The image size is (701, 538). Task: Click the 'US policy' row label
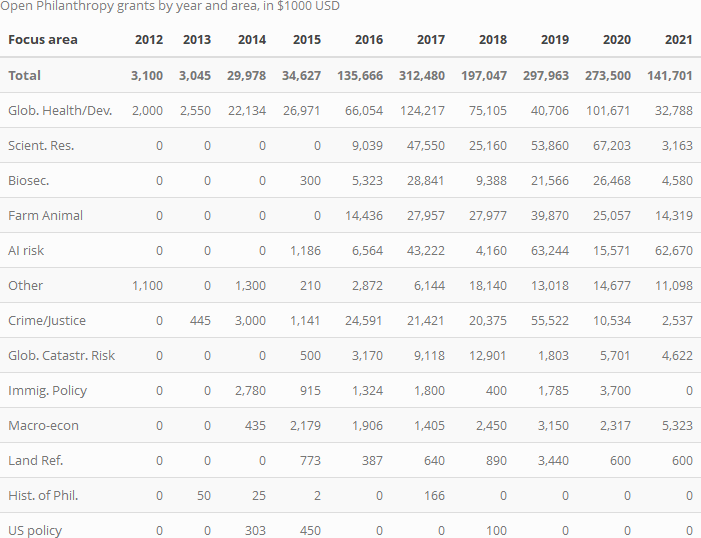click(x=35, y=530)
